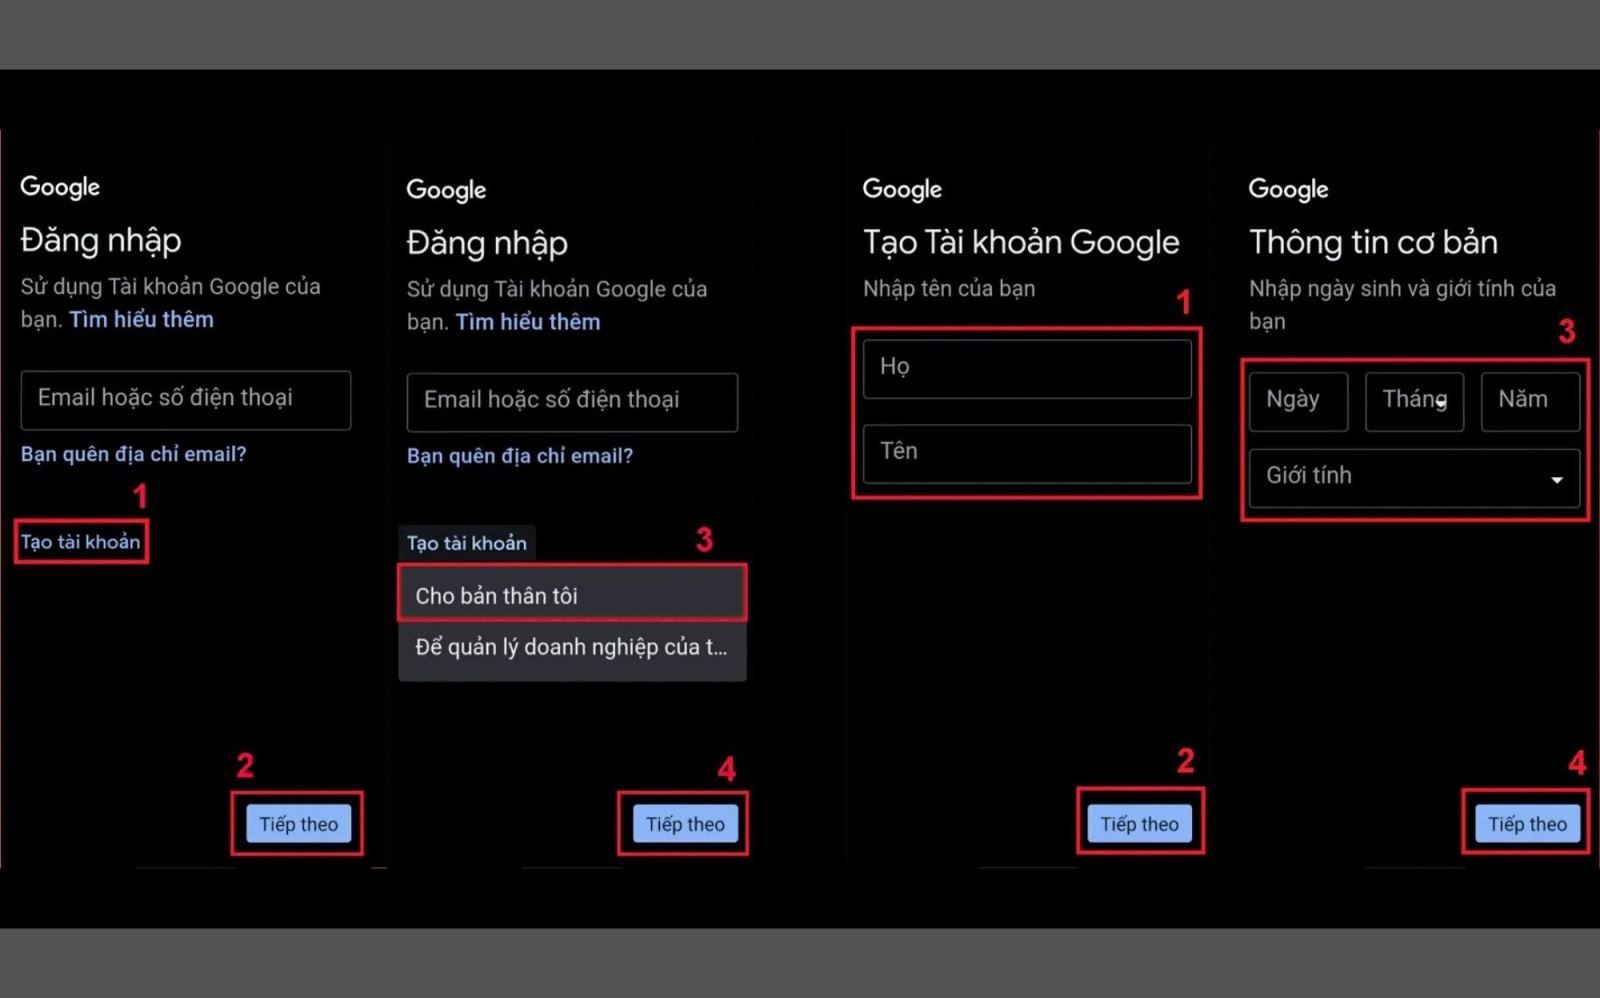Viewport: 1600px width, 998px height.
Task: Click the Giới tính dropdown arrow
Action: pyautogui.click(x=1556, y=480)
